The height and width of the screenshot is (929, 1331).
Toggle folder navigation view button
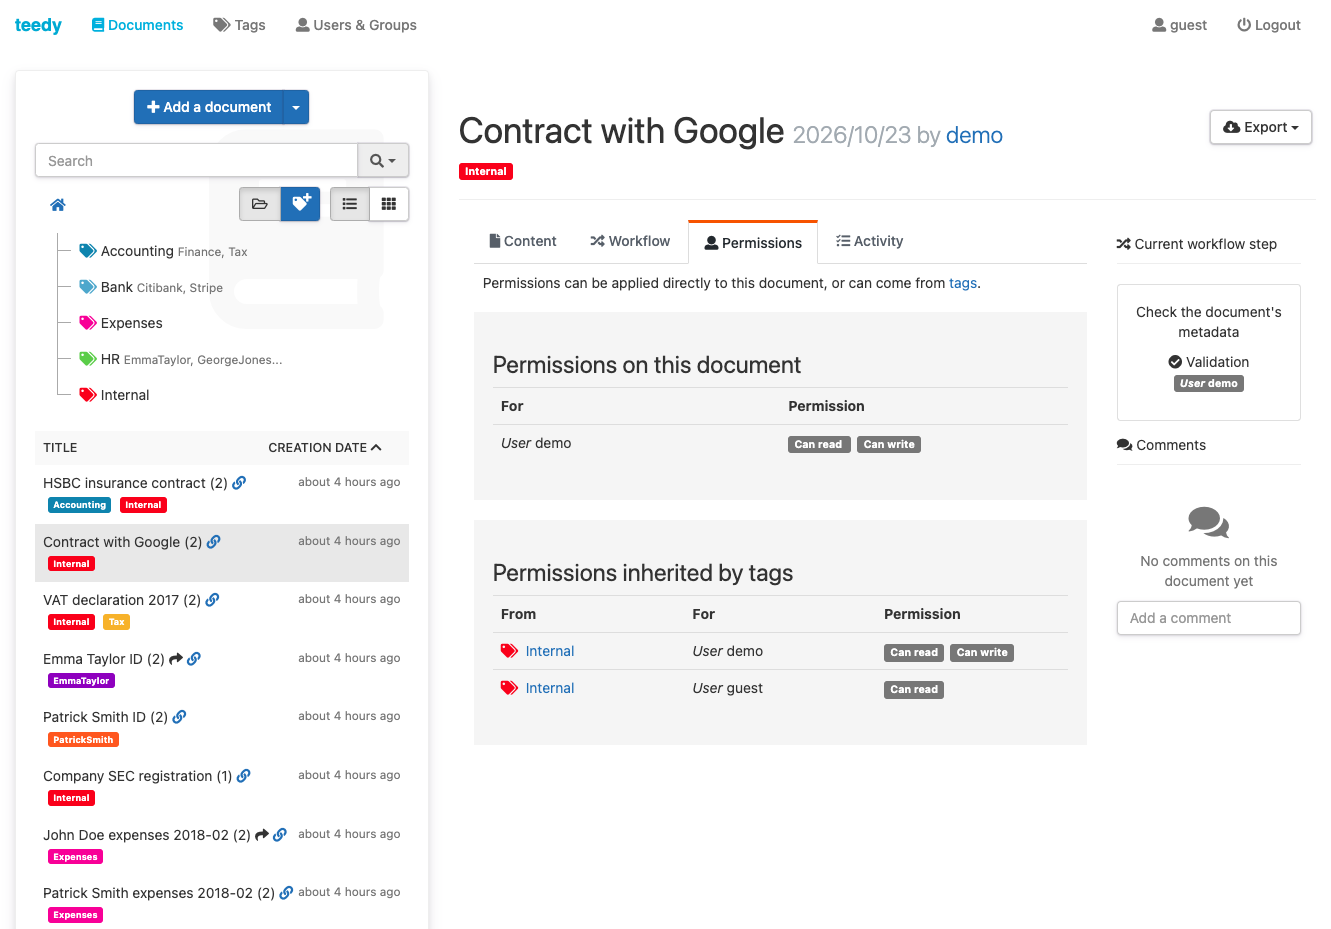(260, 204)
